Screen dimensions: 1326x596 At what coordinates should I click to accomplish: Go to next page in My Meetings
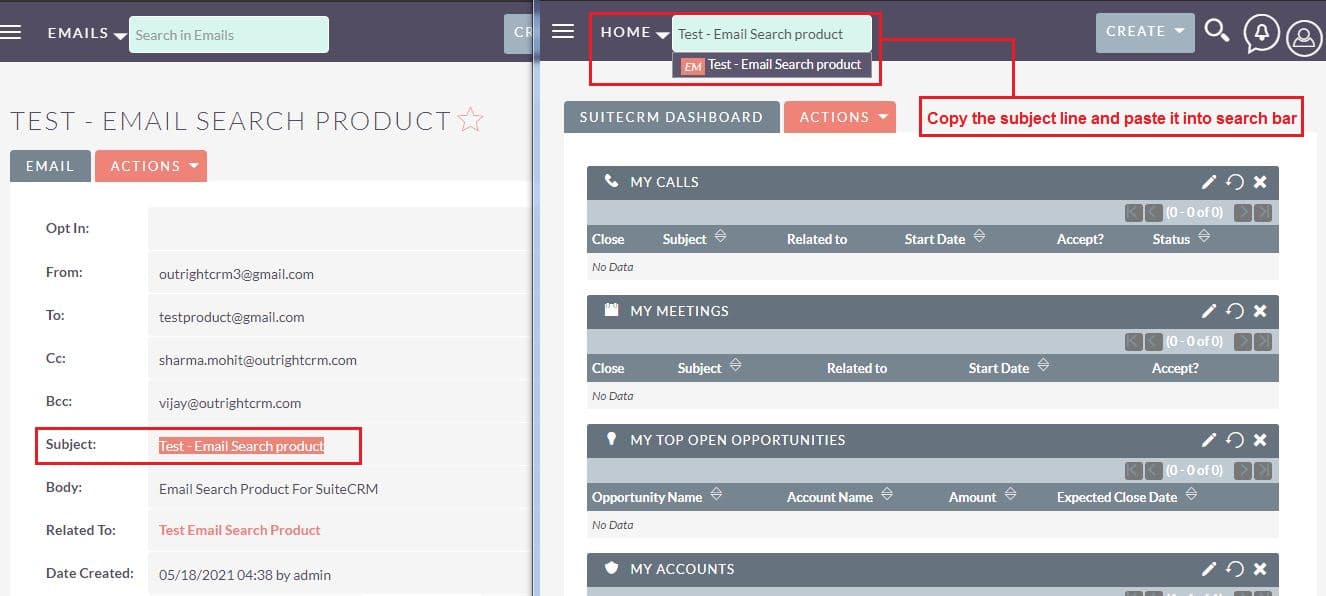point(1243,341)
